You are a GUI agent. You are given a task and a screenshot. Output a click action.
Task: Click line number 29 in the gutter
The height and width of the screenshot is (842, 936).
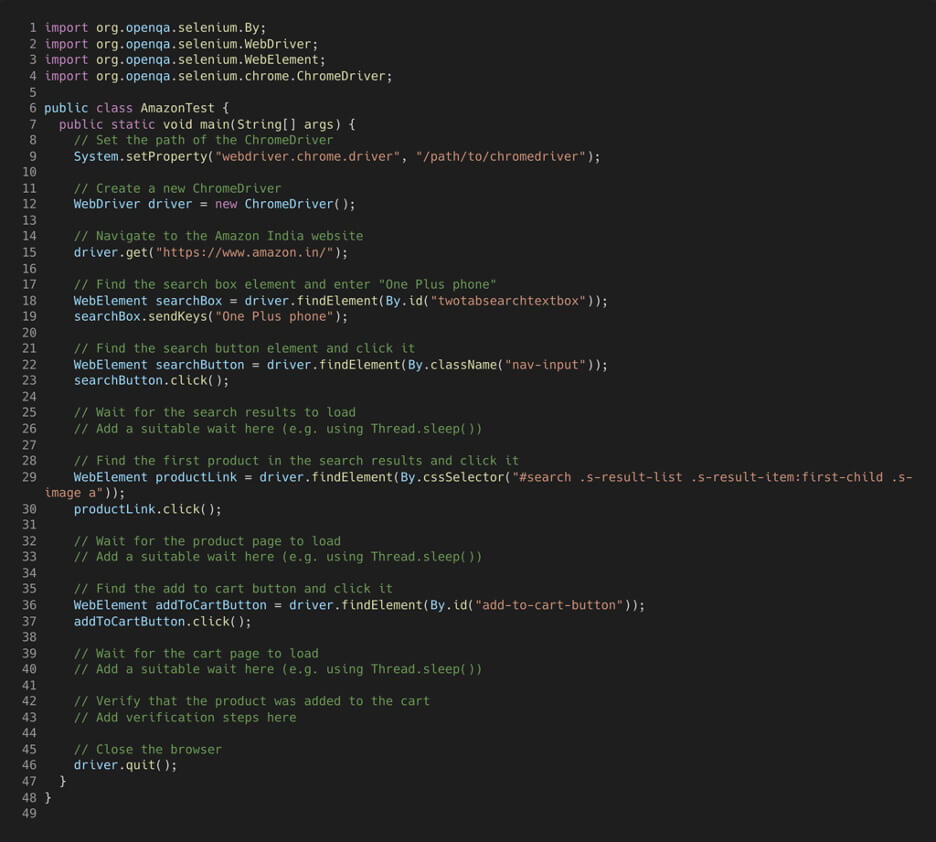(29, 477)
